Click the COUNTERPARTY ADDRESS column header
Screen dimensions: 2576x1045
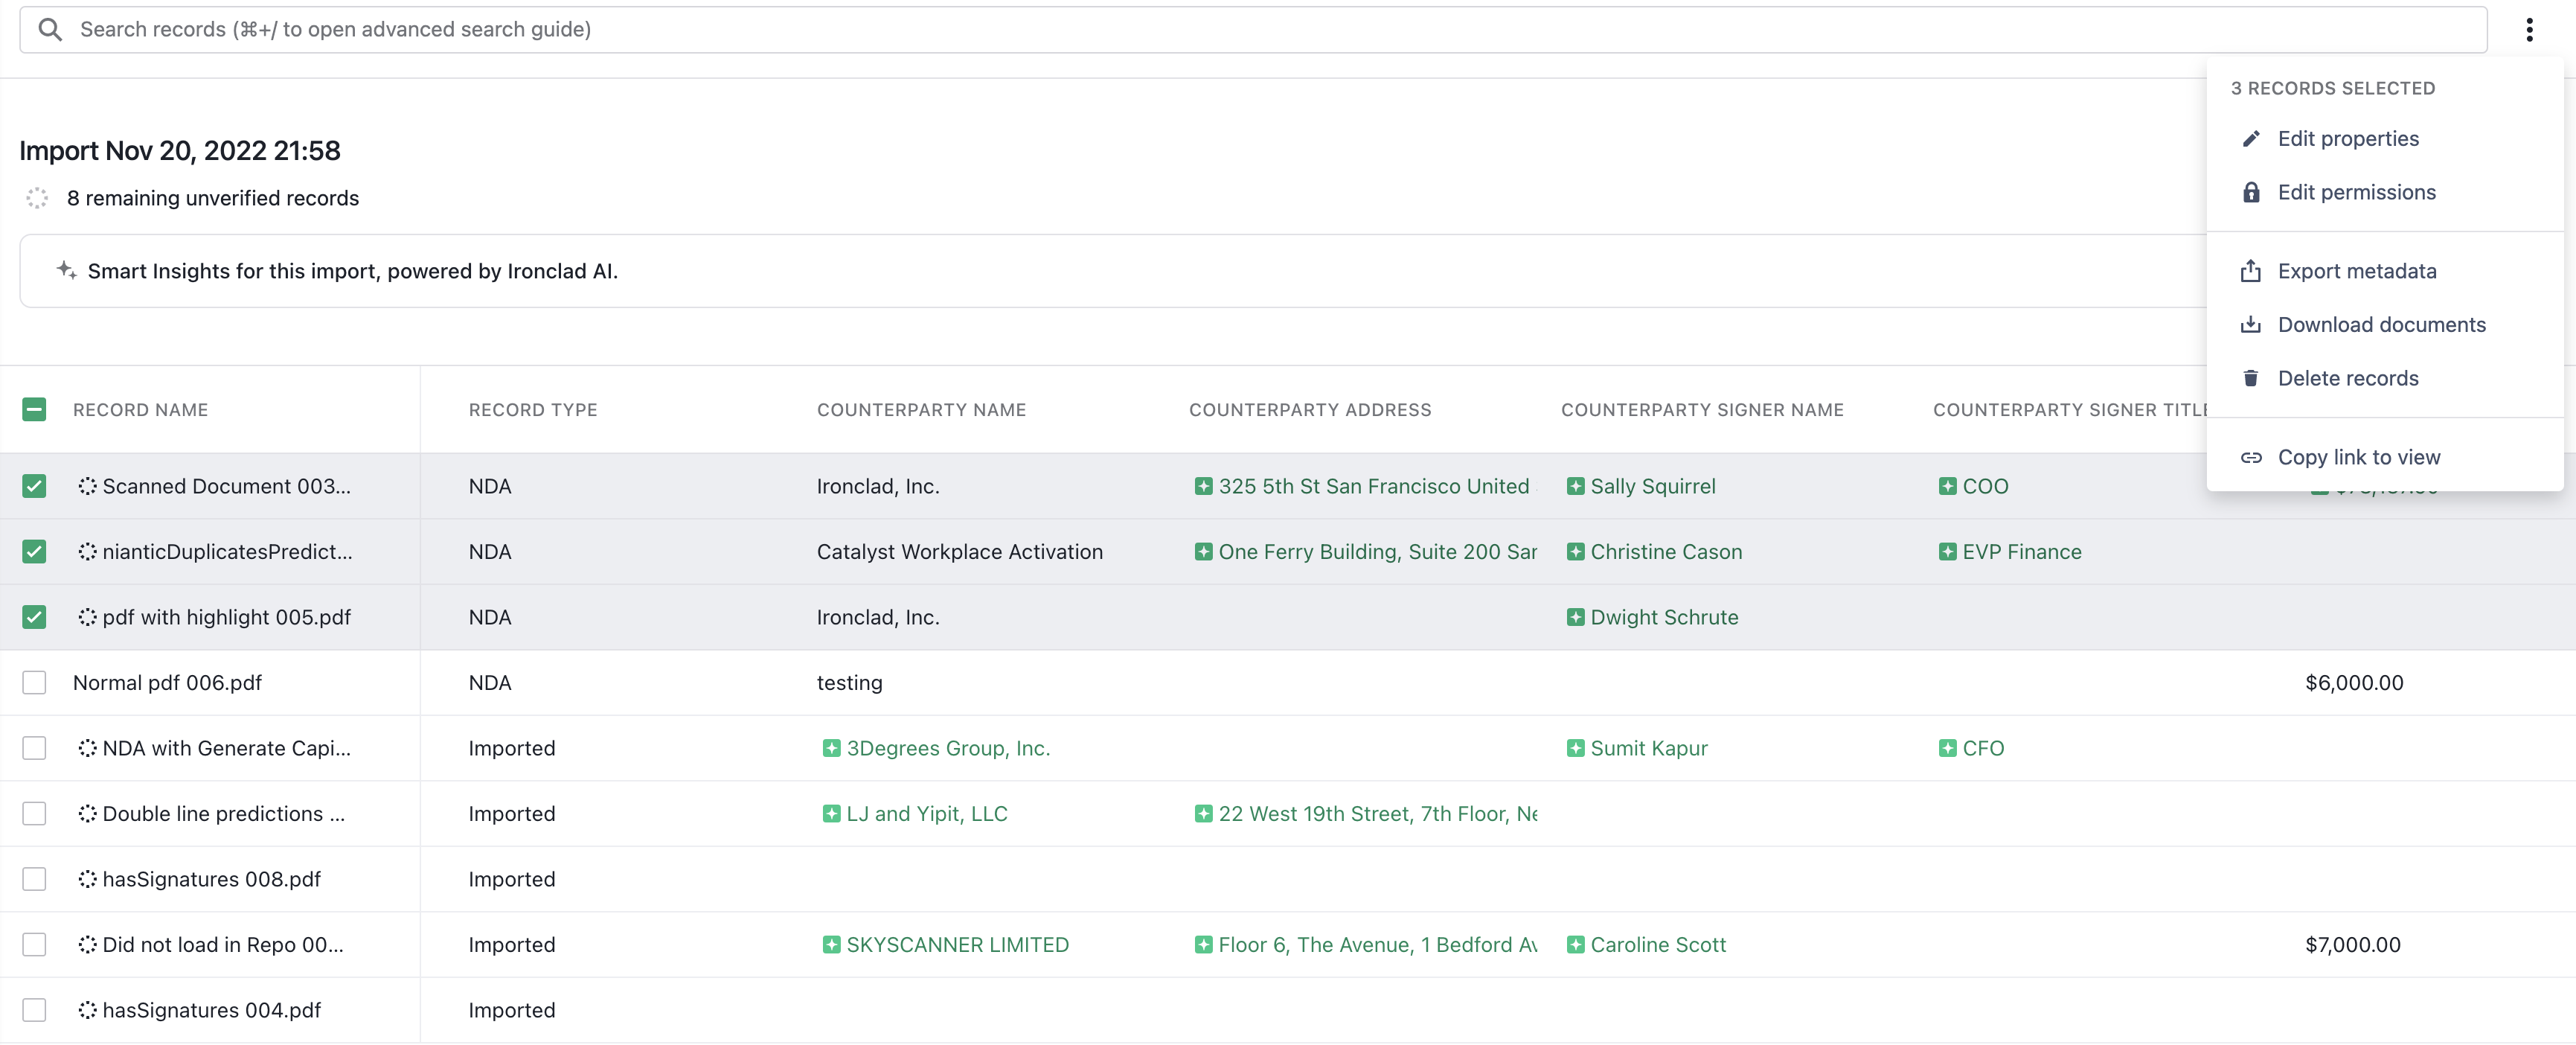tap(1310, 409)
